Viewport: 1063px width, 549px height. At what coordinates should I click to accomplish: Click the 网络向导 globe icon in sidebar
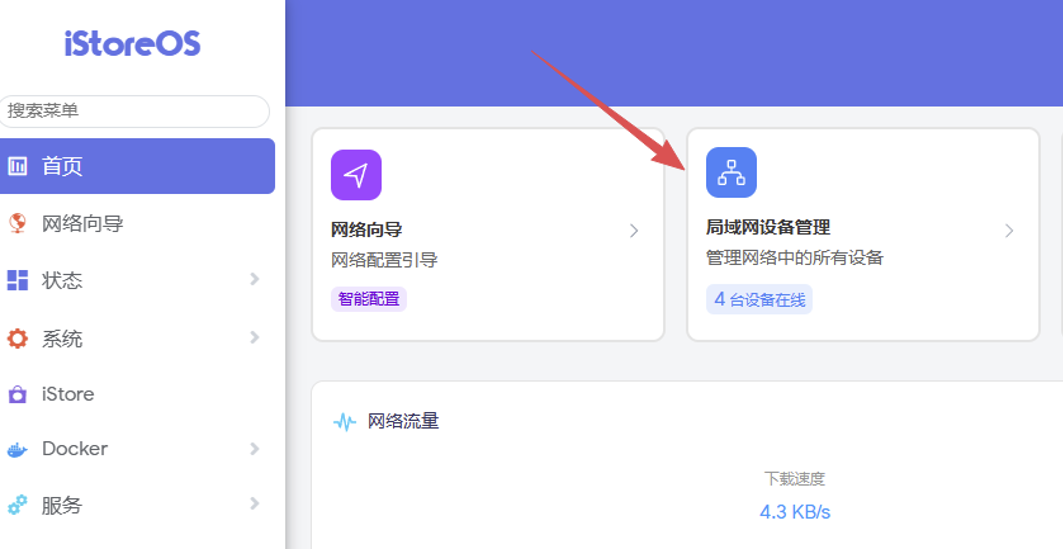(18, 223)
